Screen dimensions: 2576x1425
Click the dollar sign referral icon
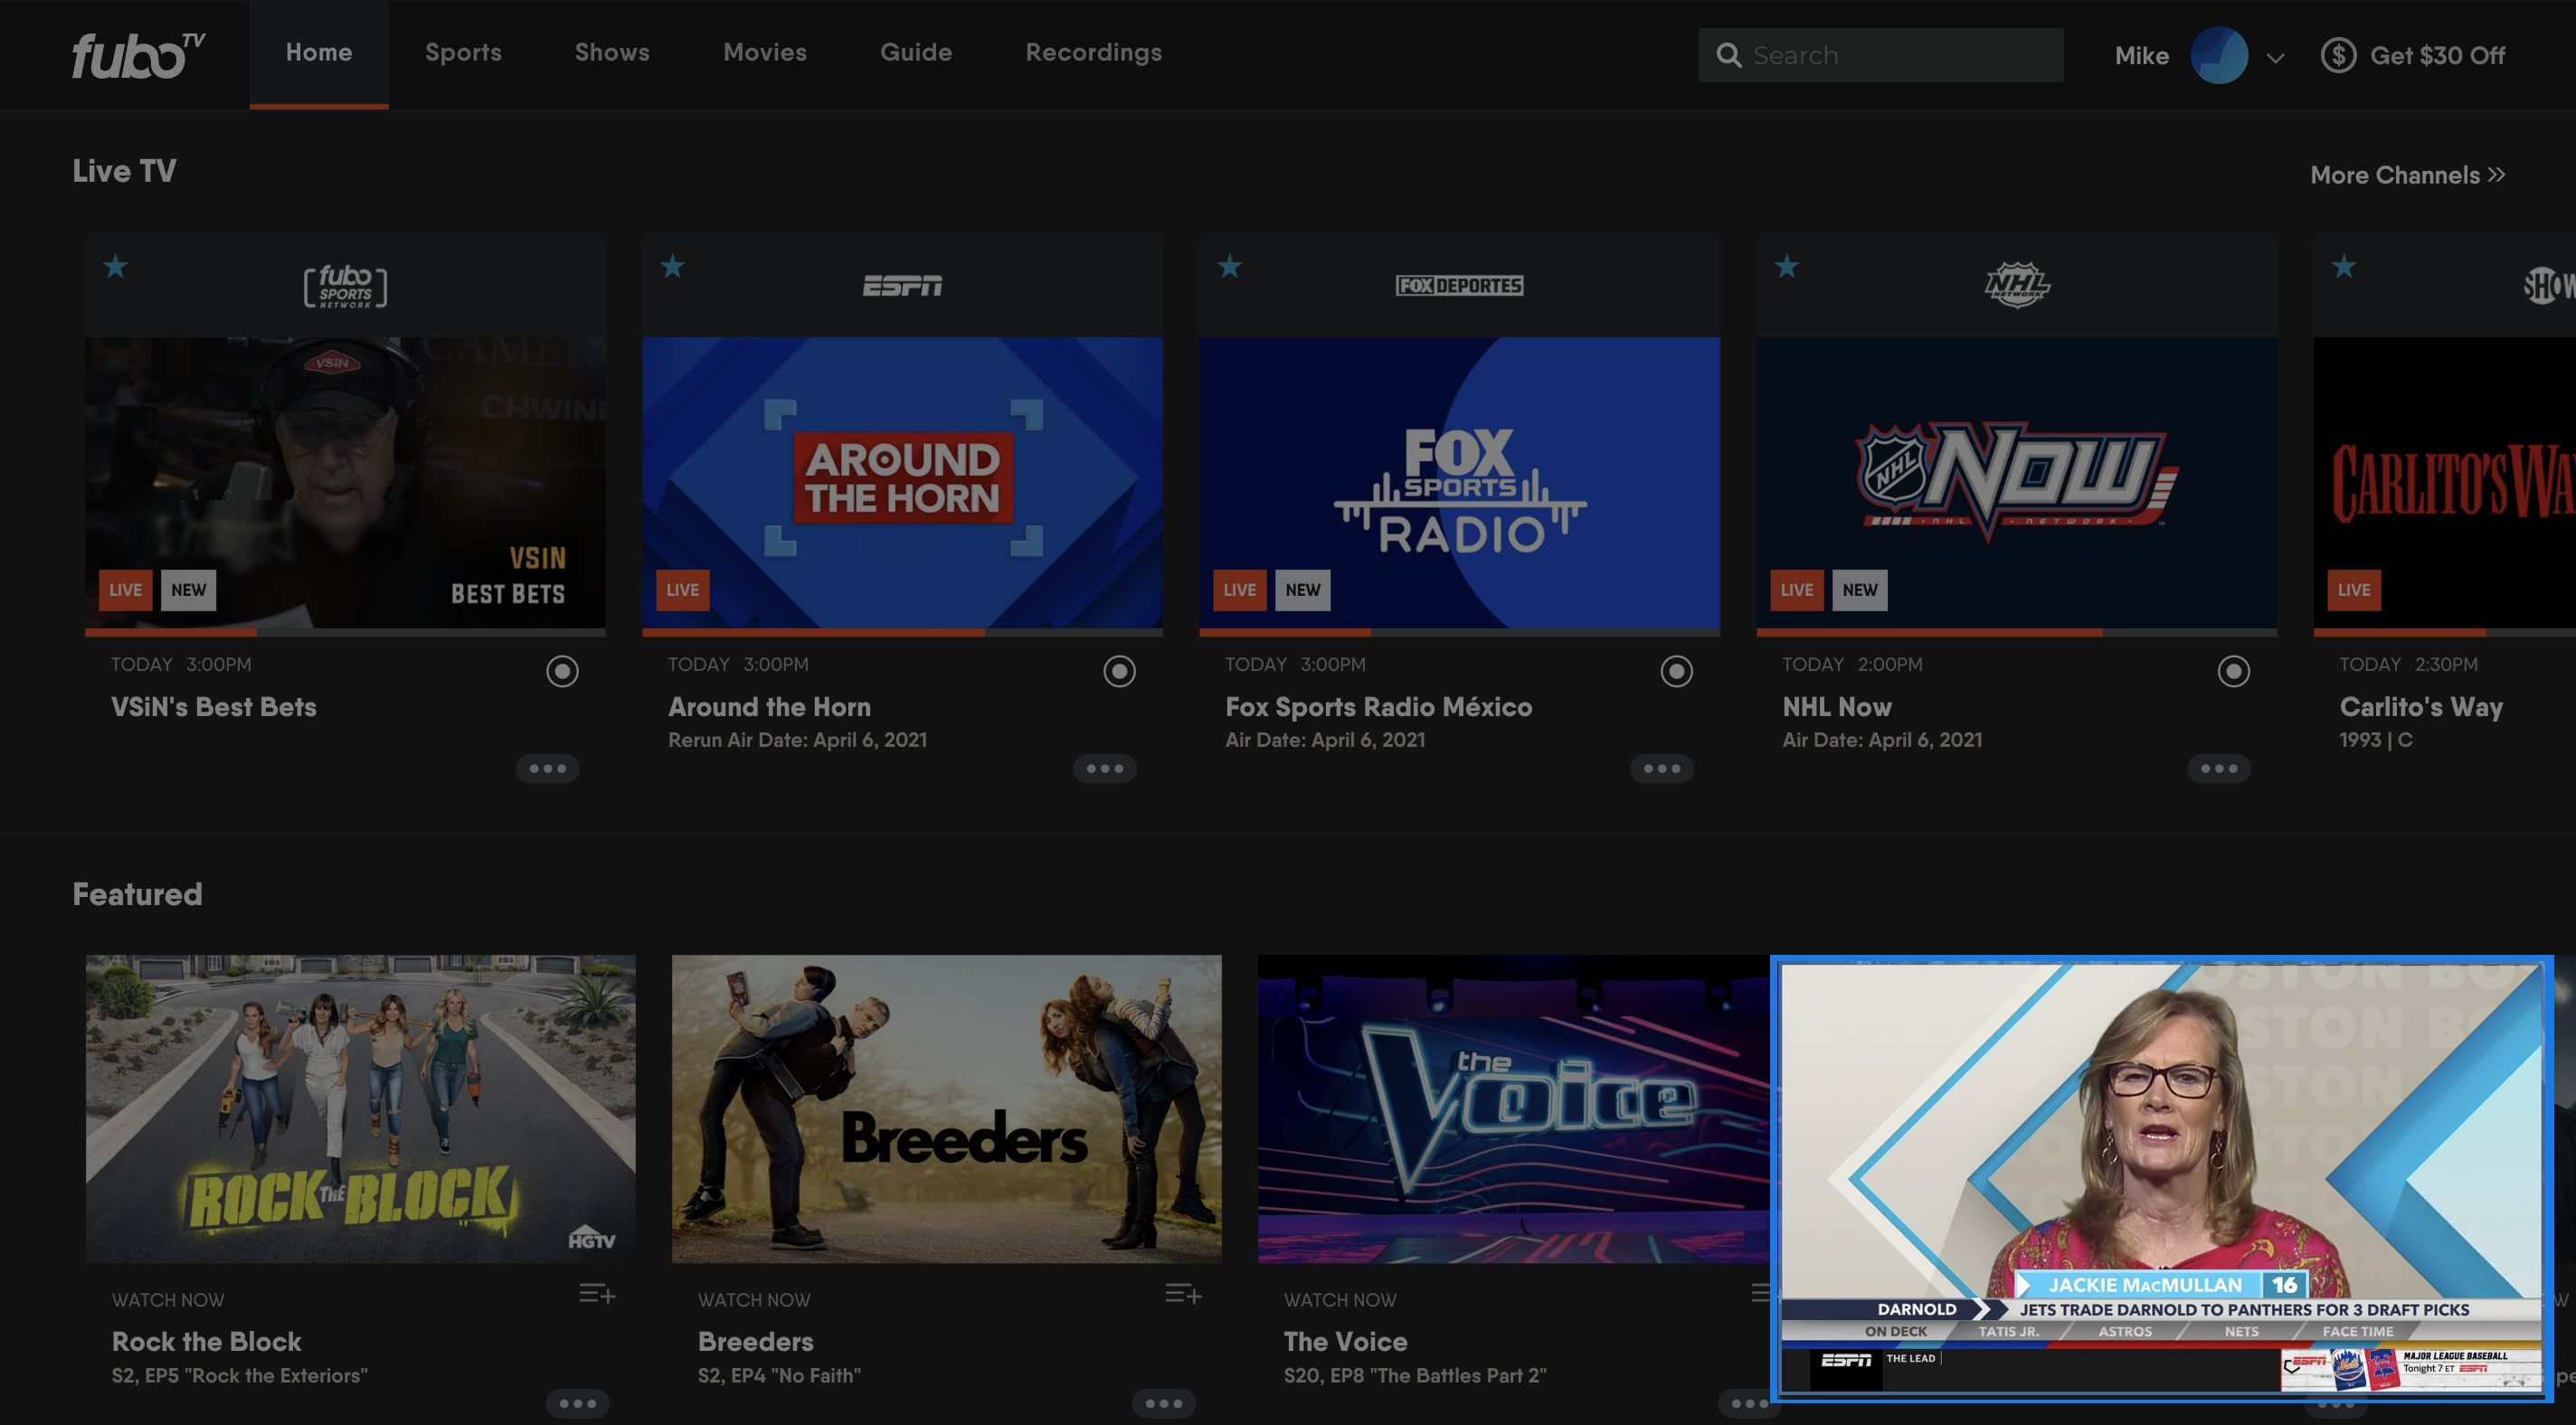tap(2338, 55)
